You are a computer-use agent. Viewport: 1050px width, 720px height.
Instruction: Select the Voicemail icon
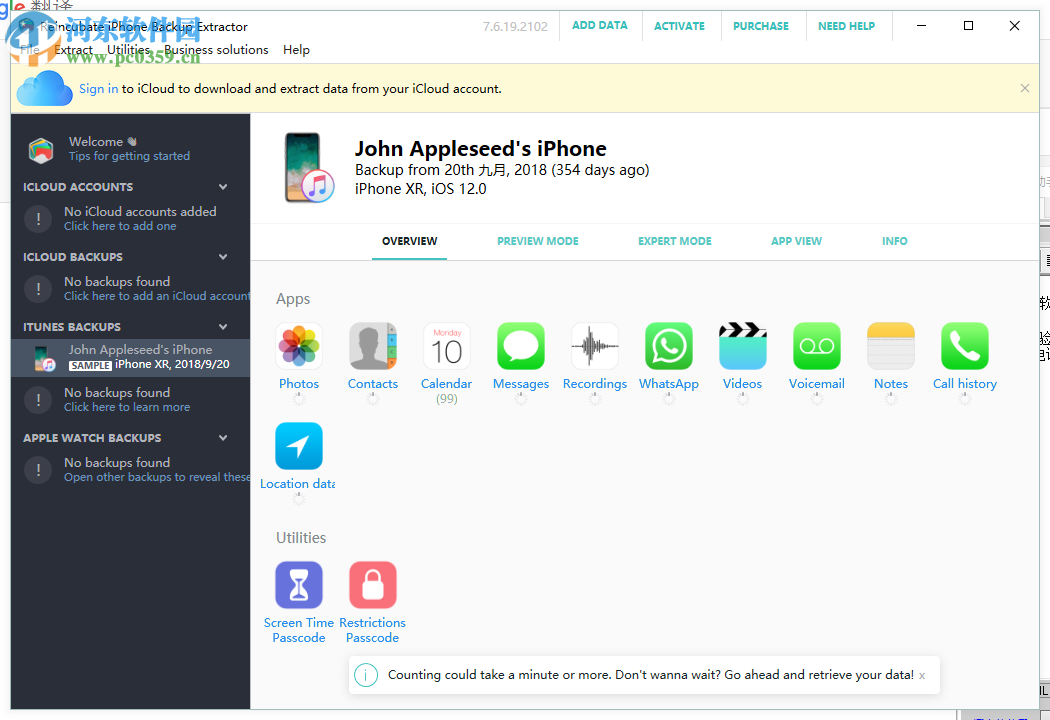click(x=816, y=346)
